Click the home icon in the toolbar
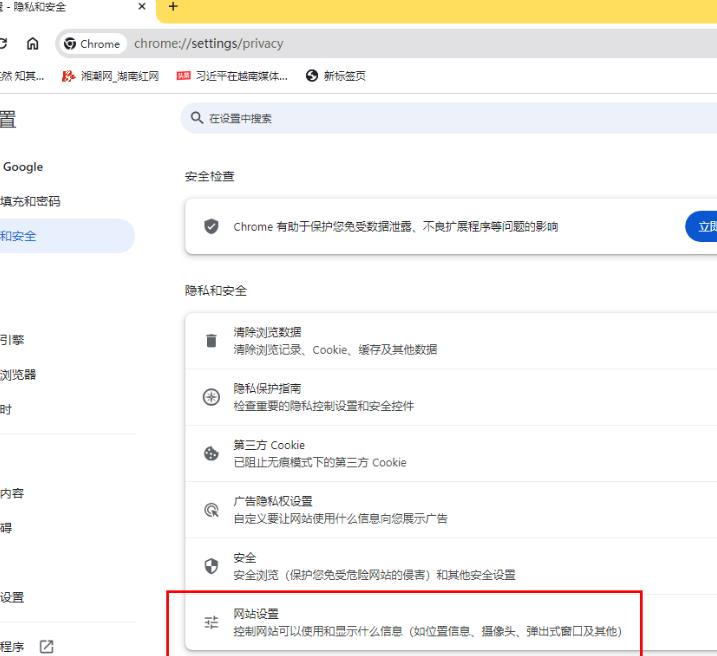717x656 pixels. [x=32, y=44]
